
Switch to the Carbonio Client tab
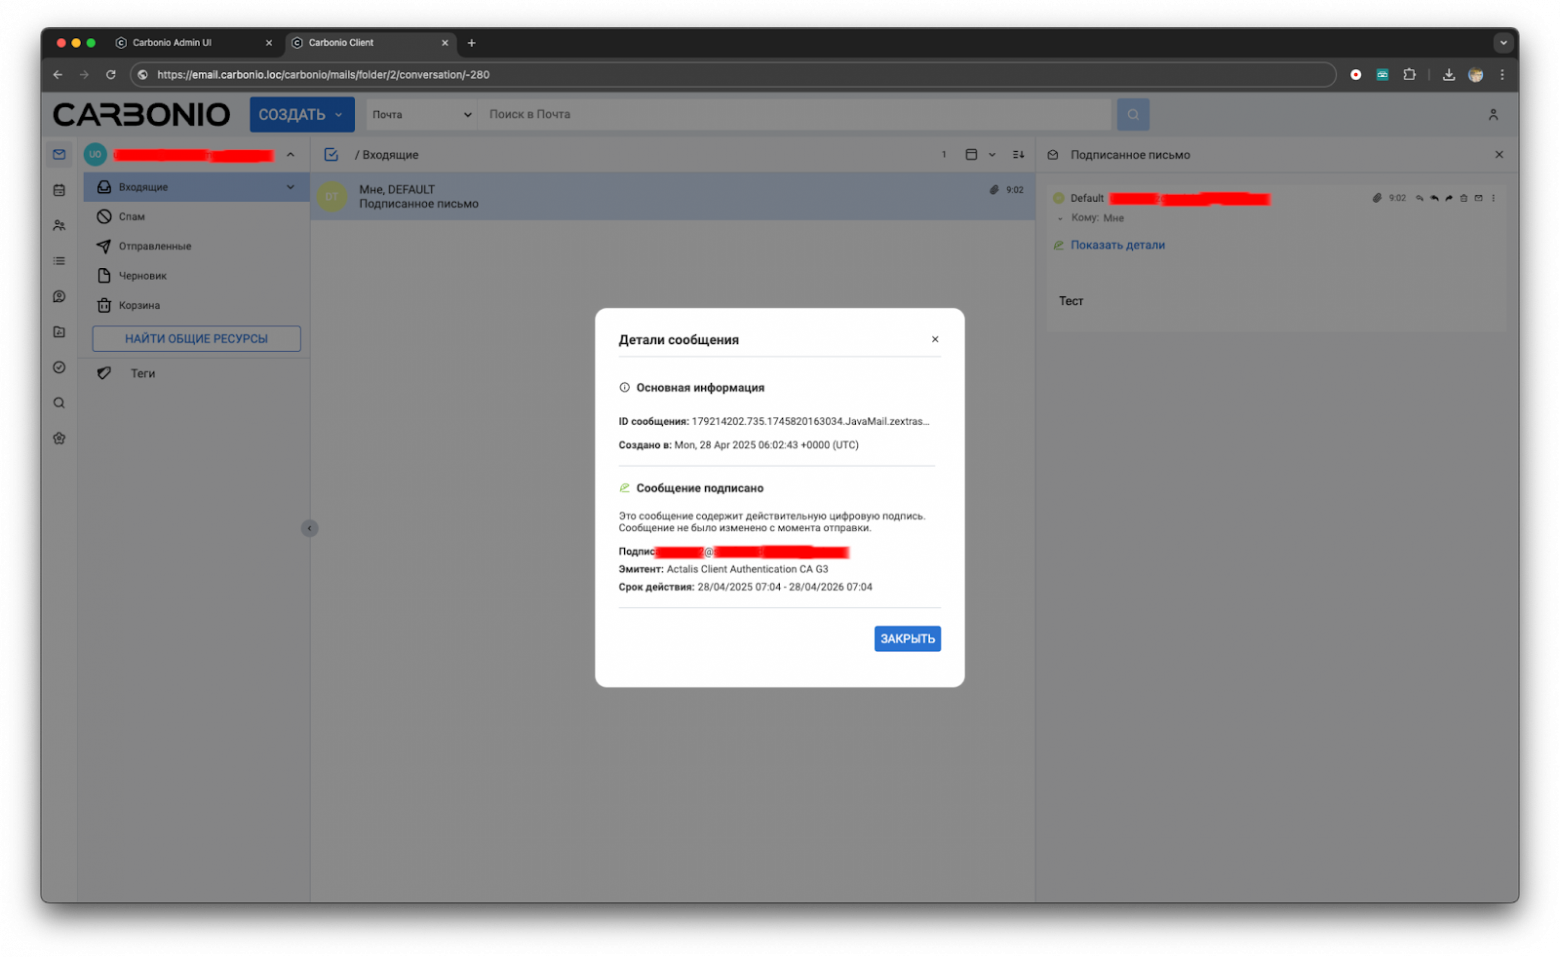pyautogui.click(x=372, y=43)
